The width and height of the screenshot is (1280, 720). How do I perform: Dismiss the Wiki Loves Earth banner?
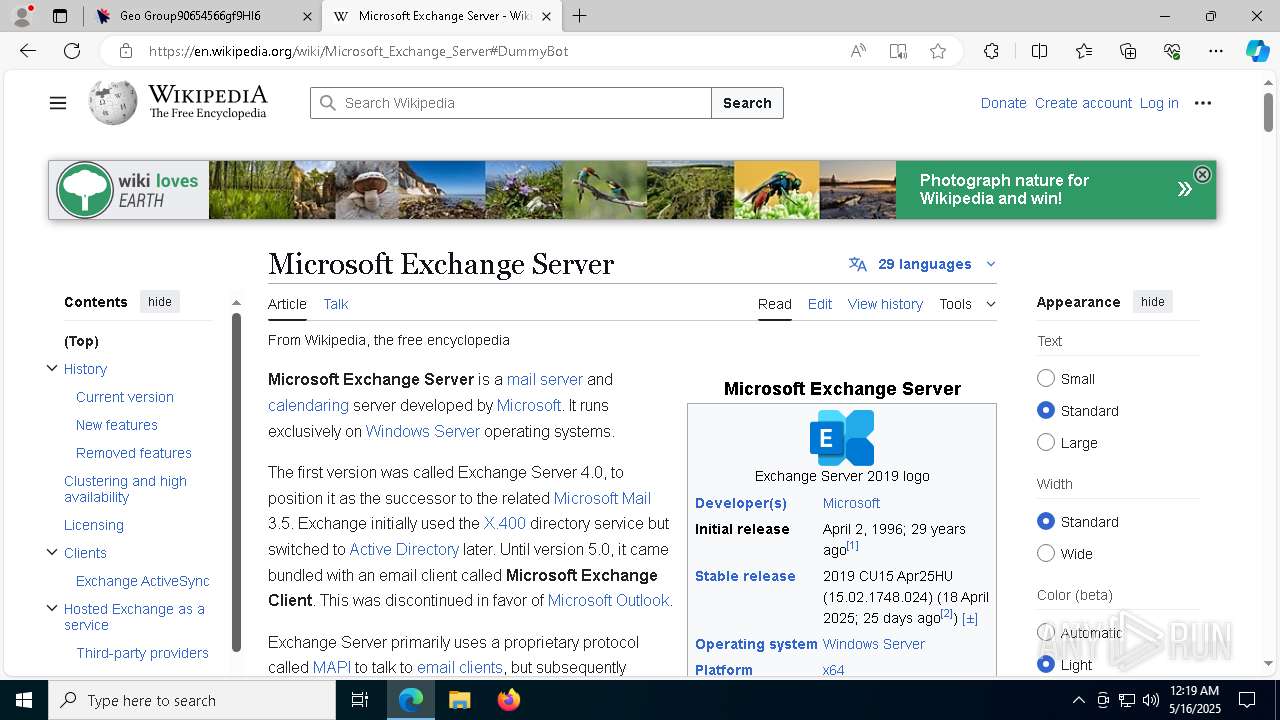click(x=1203, y=174)
